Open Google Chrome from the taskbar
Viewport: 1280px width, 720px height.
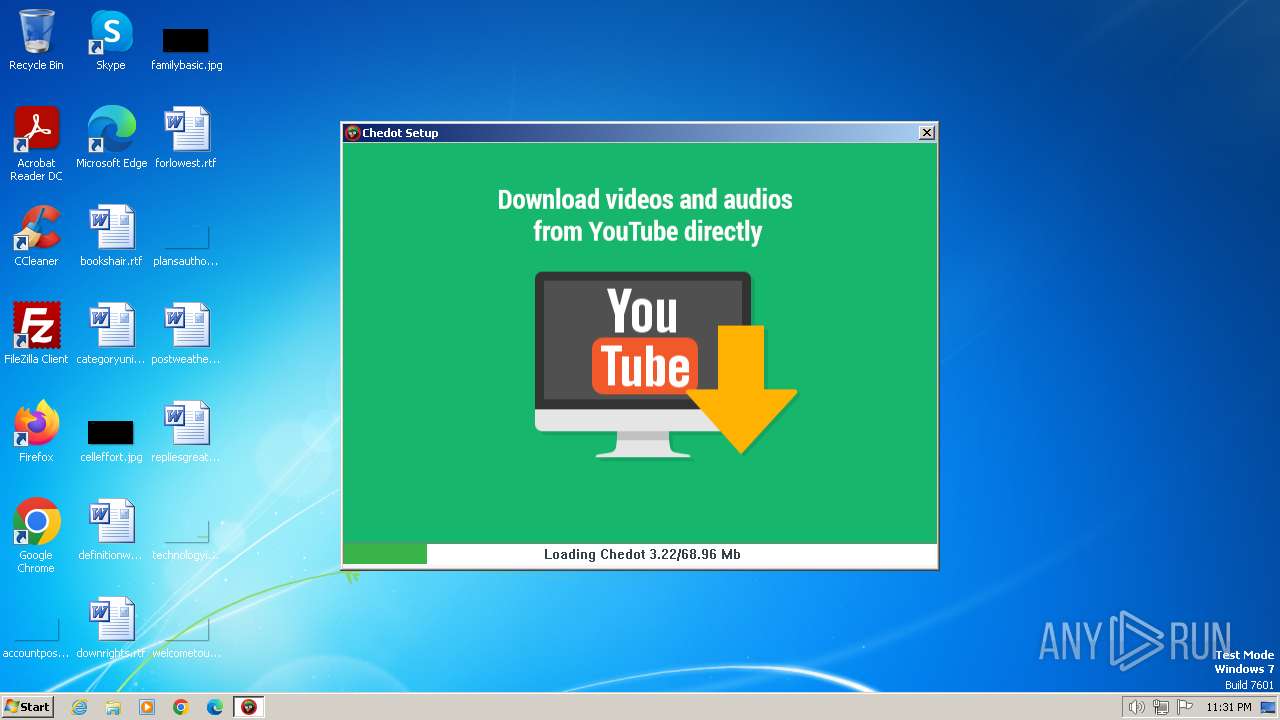tap(181, 707)
